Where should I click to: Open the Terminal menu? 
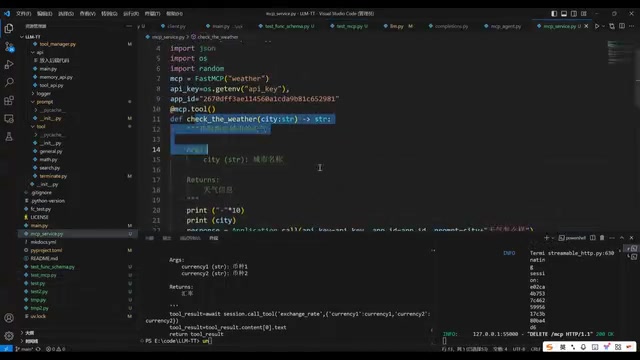pyautogui.click(x=152, y=13)
